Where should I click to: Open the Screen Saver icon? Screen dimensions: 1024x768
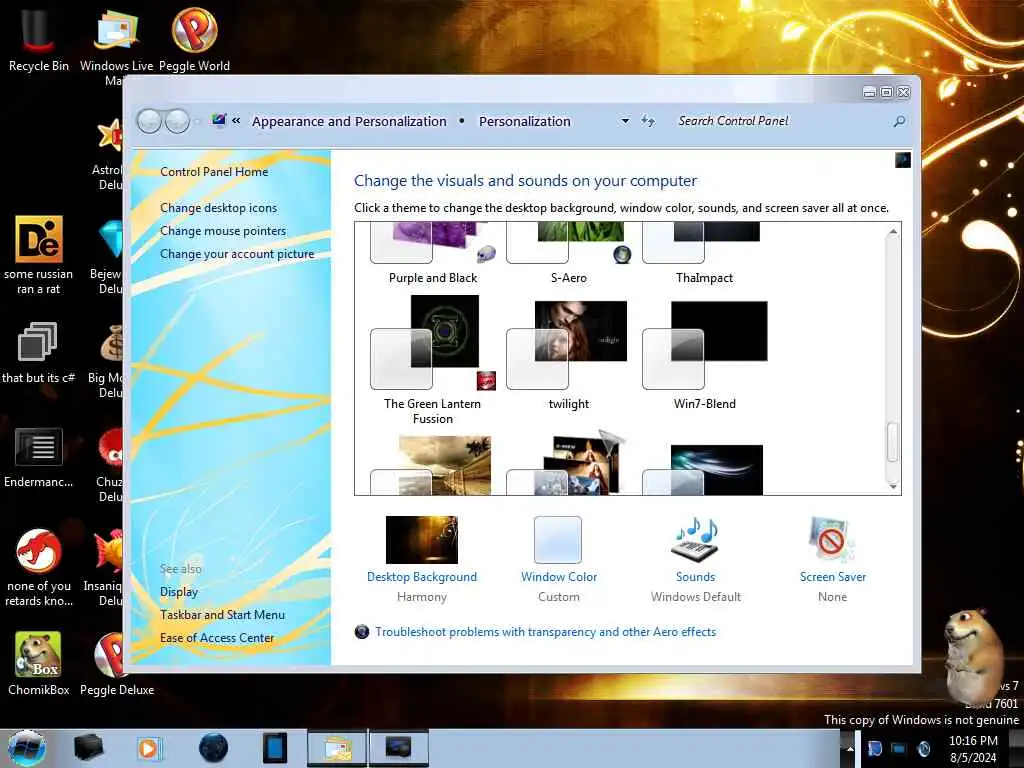pos(831,540)
